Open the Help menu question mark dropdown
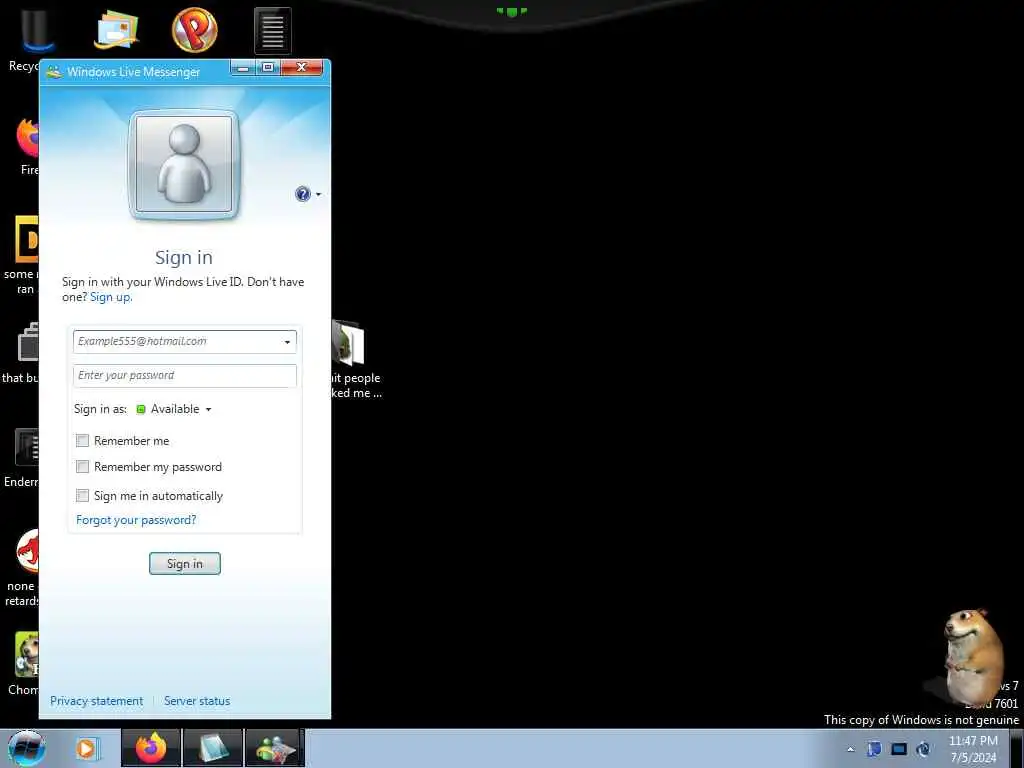 (x=308, y=194)
